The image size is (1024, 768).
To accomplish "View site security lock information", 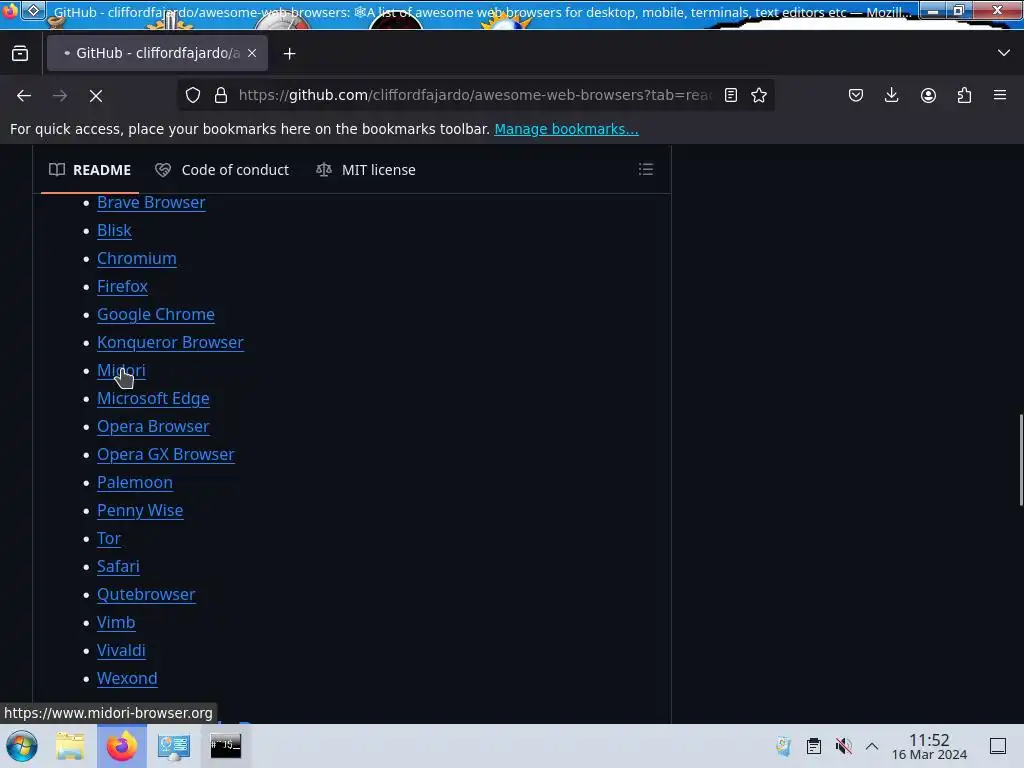I will (x=221, y=95).
